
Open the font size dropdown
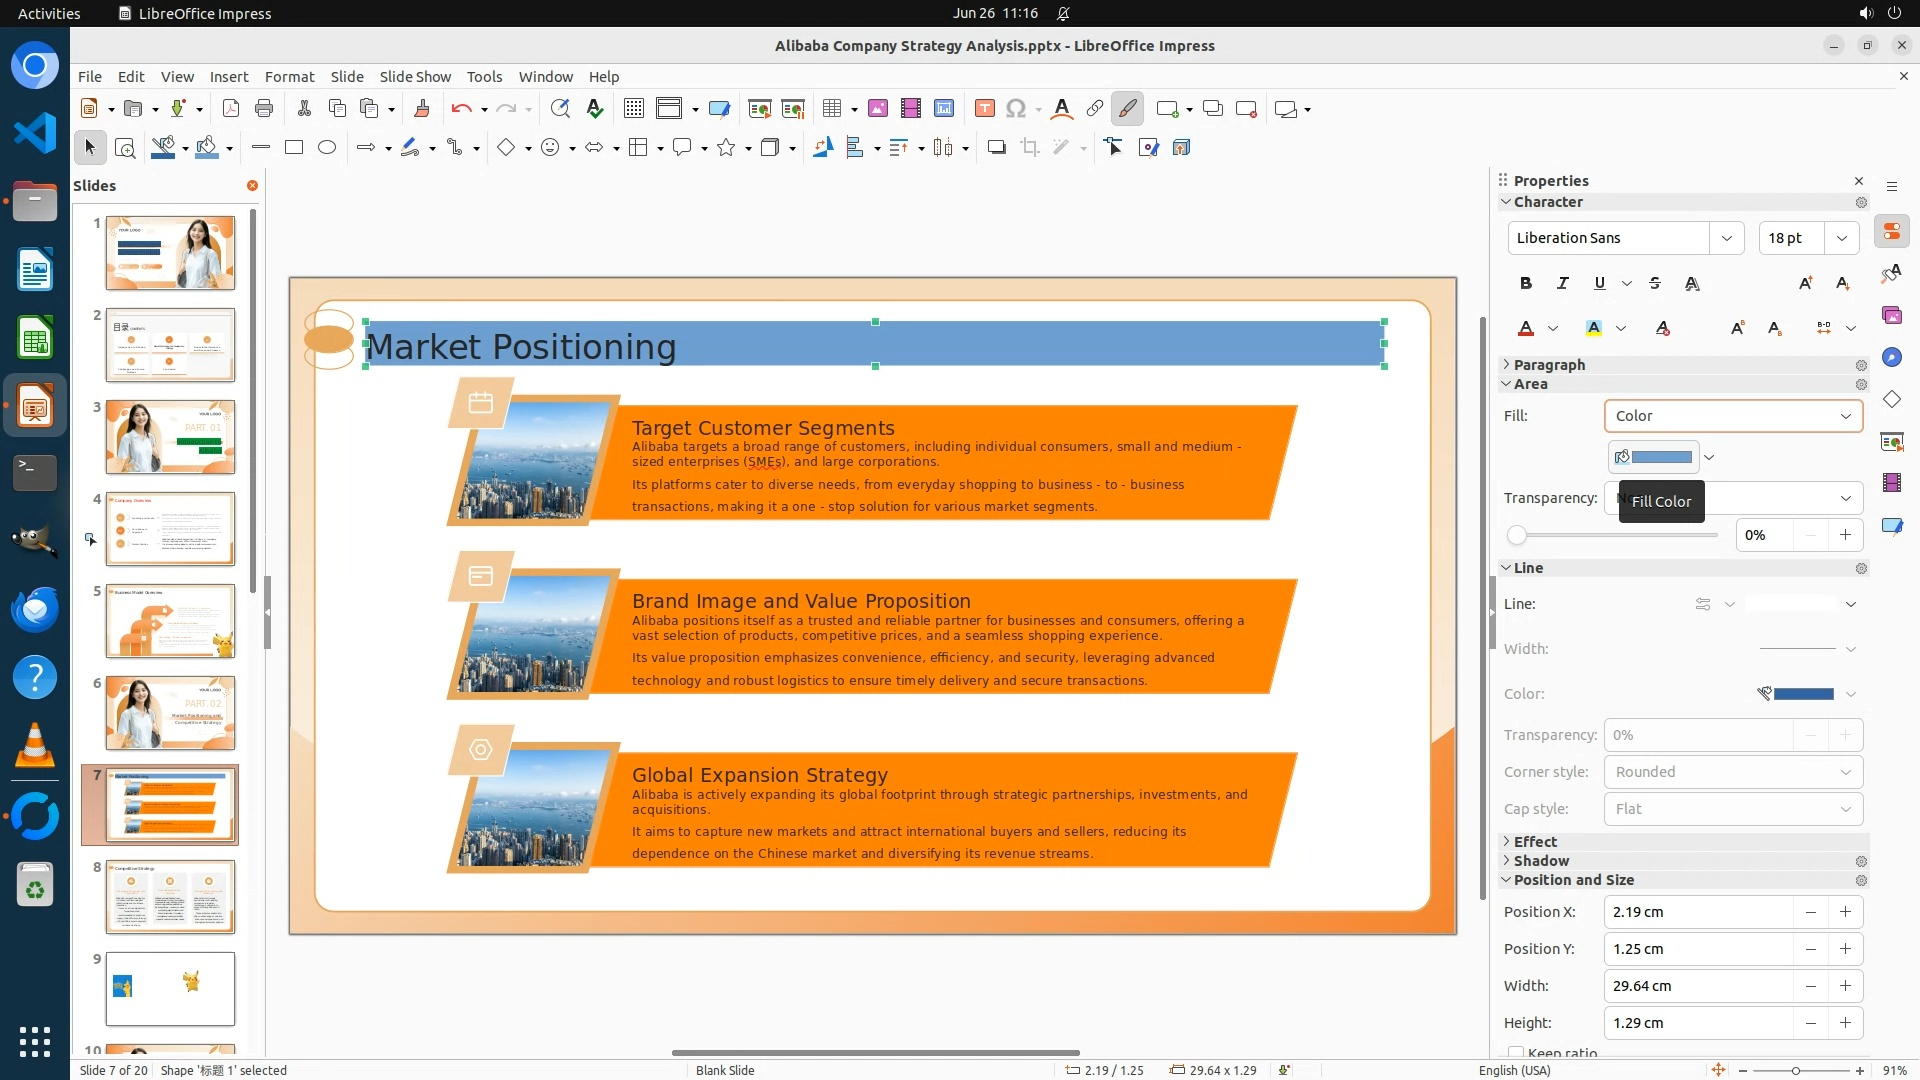1841,238
